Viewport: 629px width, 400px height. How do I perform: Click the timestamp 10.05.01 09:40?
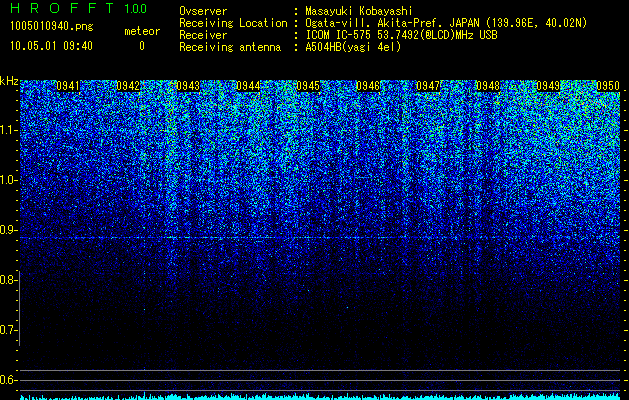pos(51,46)
